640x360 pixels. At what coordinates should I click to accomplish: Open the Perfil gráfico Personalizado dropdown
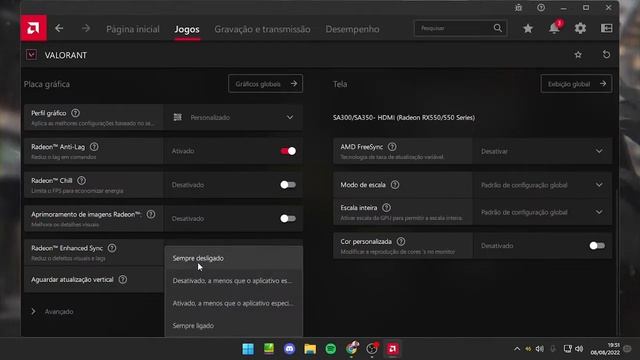(x=233, y=118)
